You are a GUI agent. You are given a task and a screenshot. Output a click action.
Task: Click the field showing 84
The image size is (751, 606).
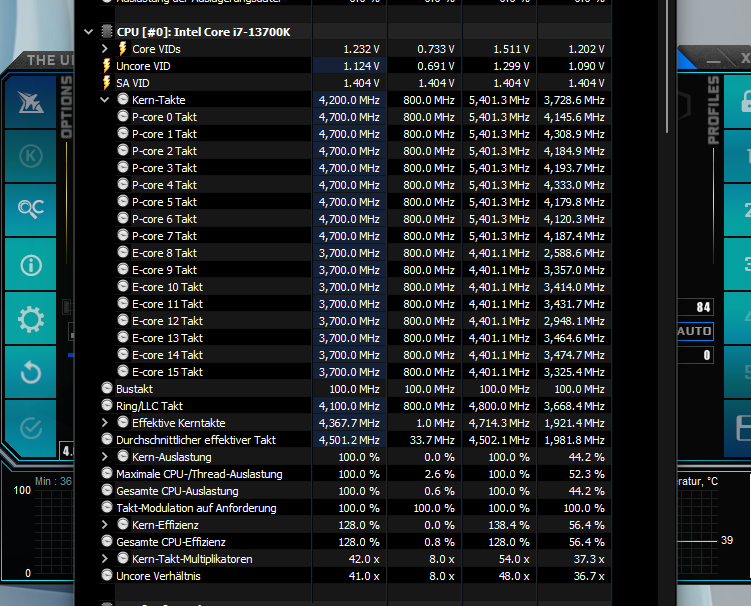pyautogui.click(x=695, y=307)
